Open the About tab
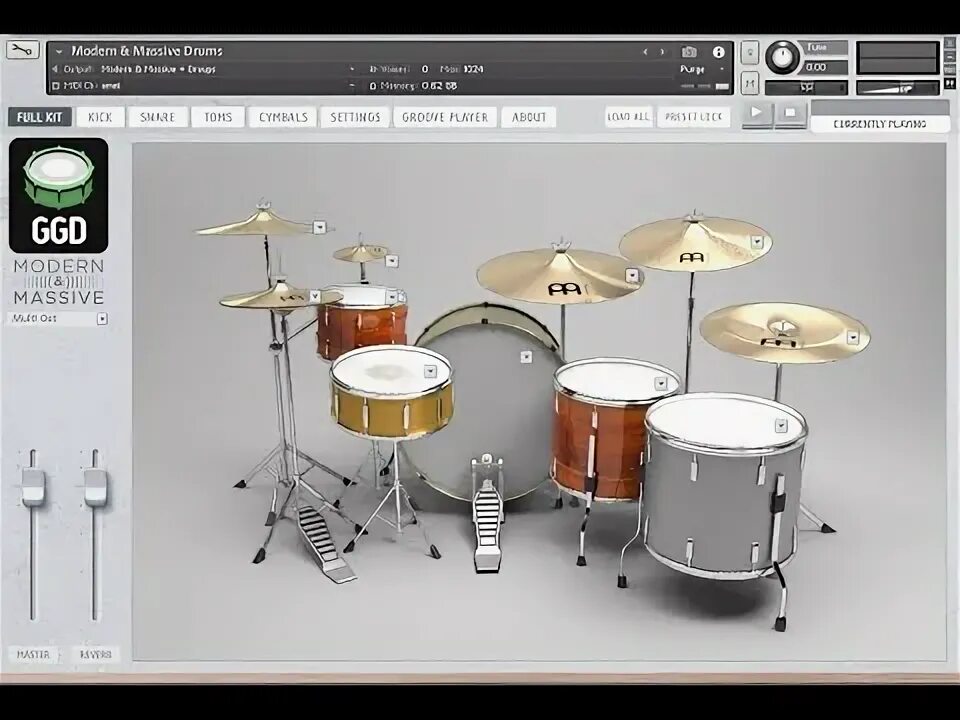The image size is (960, 720). point(529,117)
